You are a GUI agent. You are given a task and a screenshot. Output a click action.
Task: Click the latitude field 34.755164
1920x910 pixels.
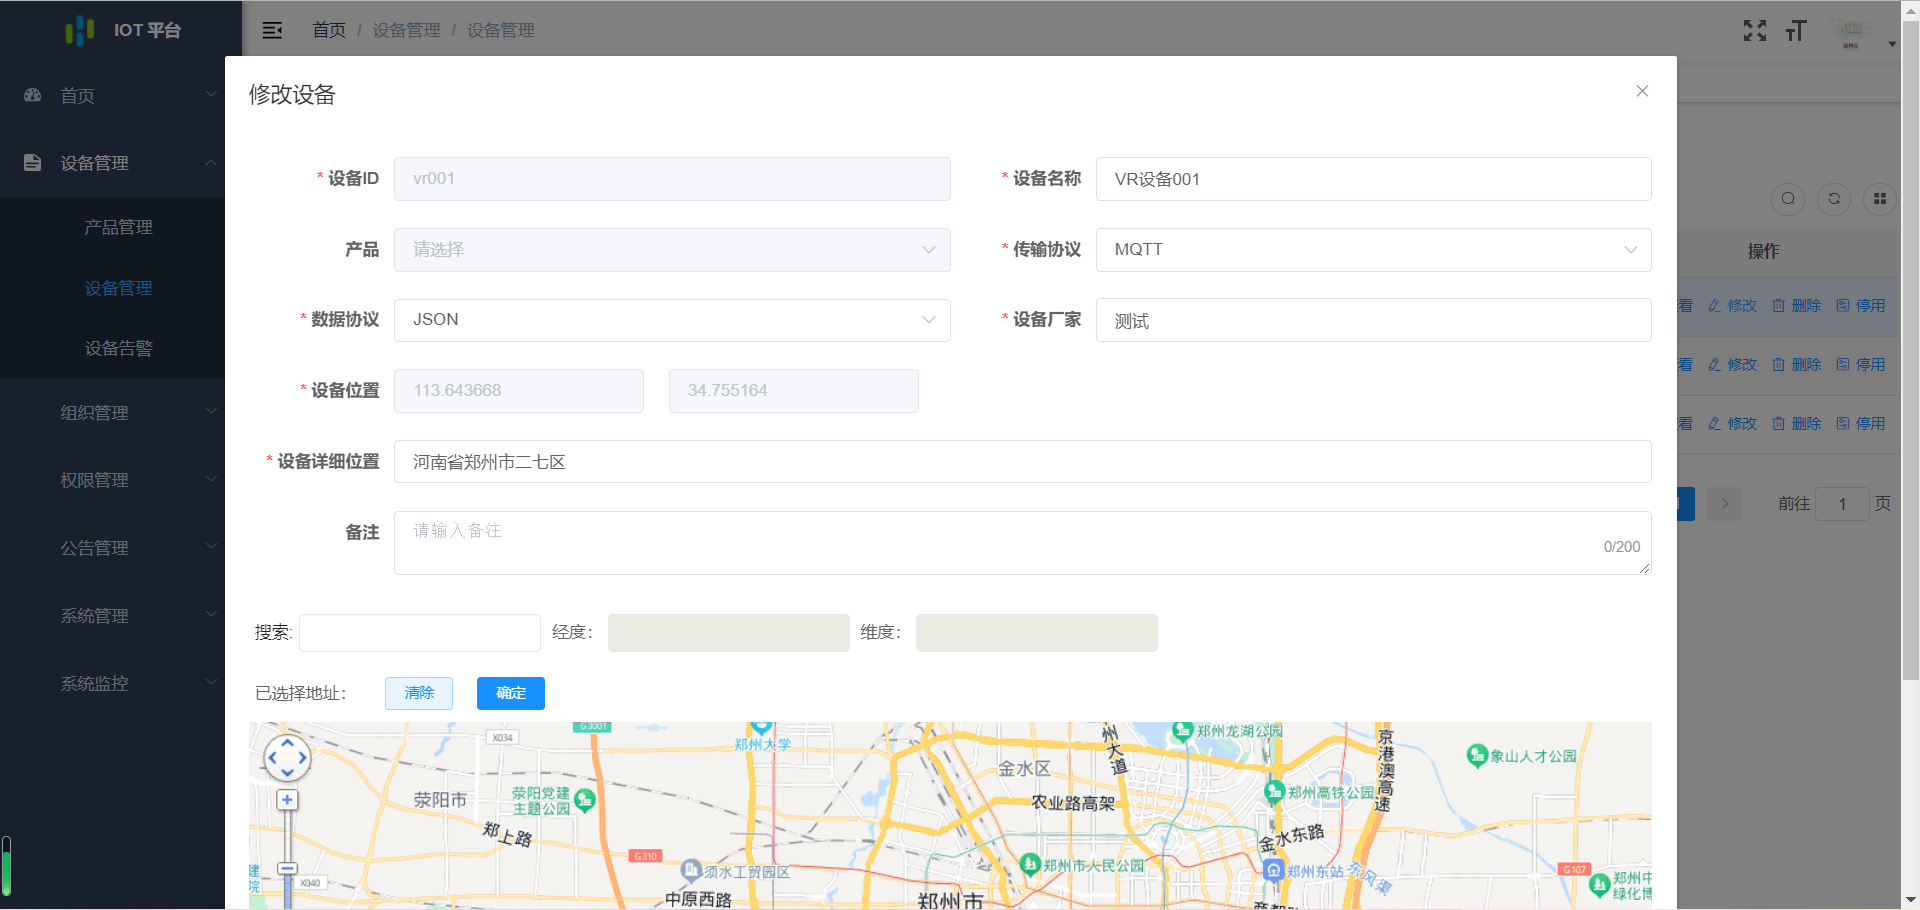(x=794, y=391)
